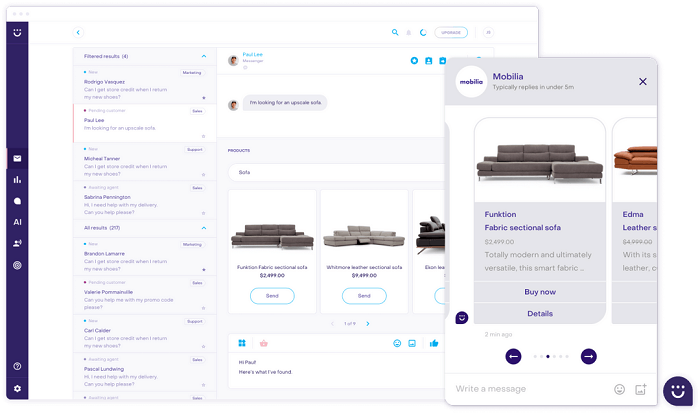This screenshot has height=418, width=700.
Task: Click Buy now on Funktion card
Action: pyautogui.click(x=540, y=292)
